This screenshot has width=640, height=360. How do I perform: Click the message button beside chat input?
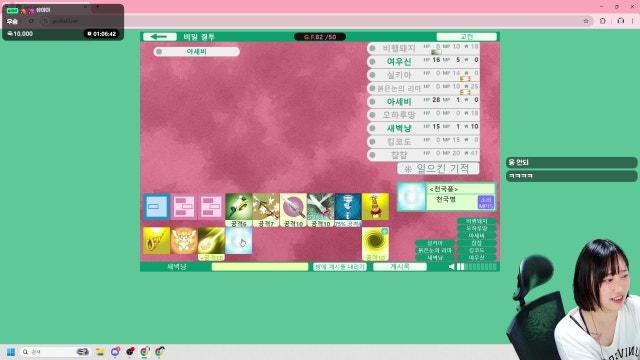pos(340,267)
